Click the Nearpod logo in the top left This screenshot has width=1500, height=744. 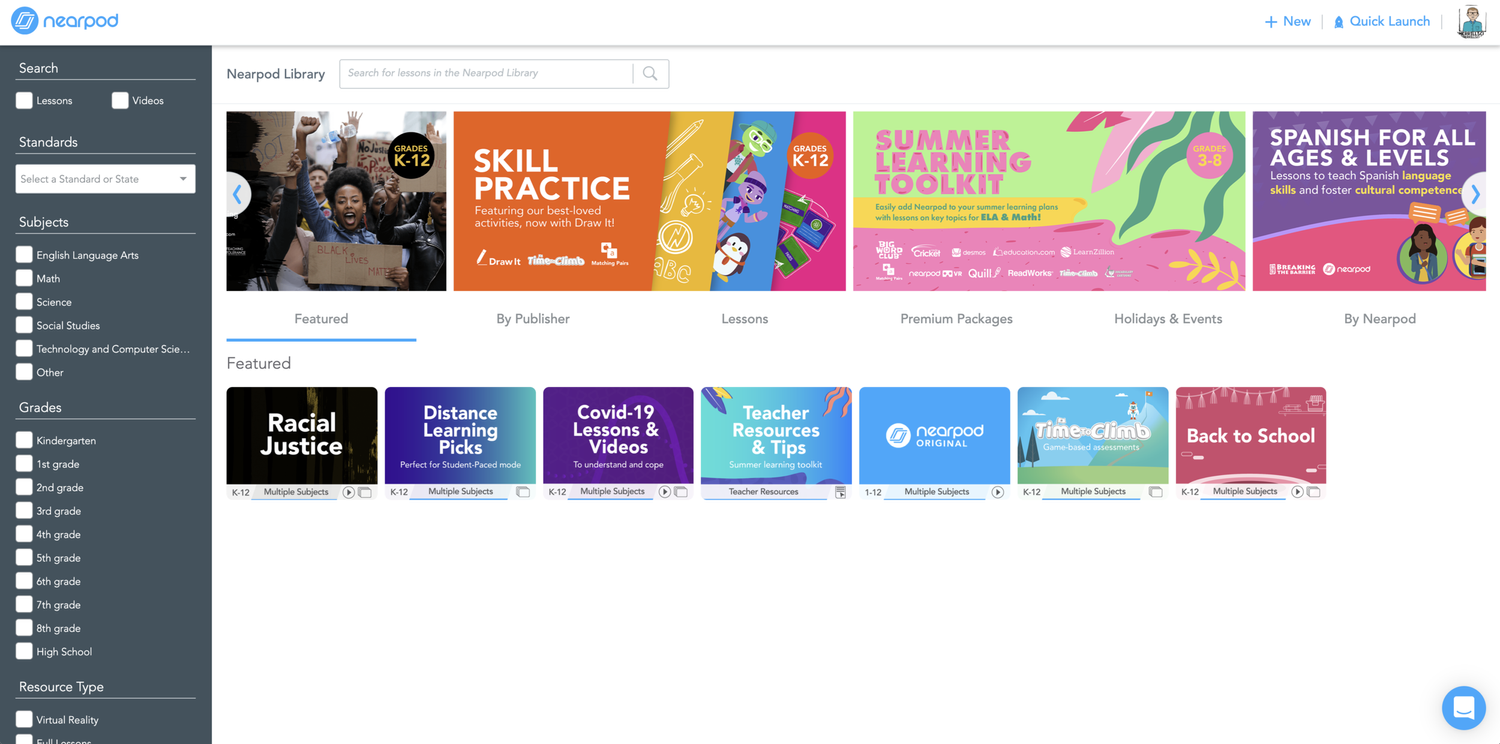point(64,20)
